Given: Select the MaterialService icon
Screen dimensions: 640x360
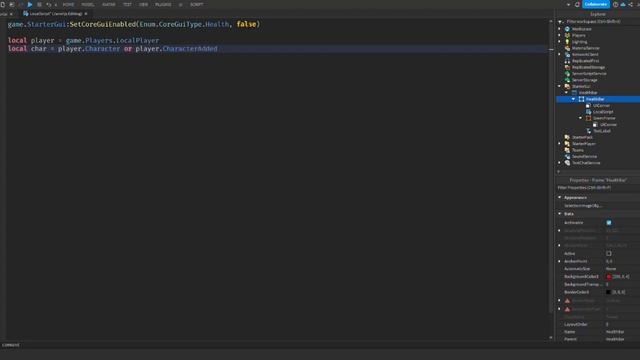Looking at the screenshot, I should tap(567, 48).
